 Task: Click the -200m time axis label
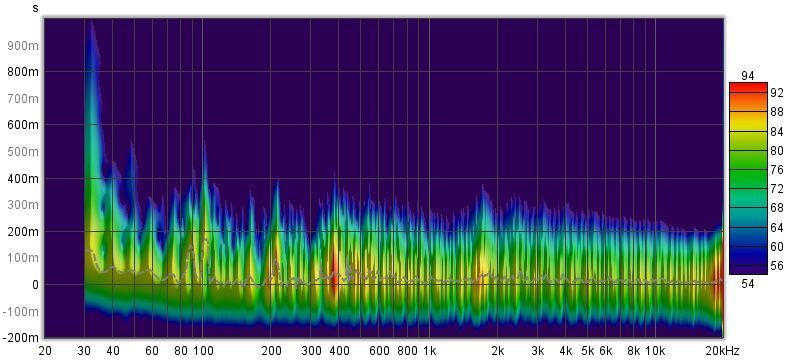point(21,338)
